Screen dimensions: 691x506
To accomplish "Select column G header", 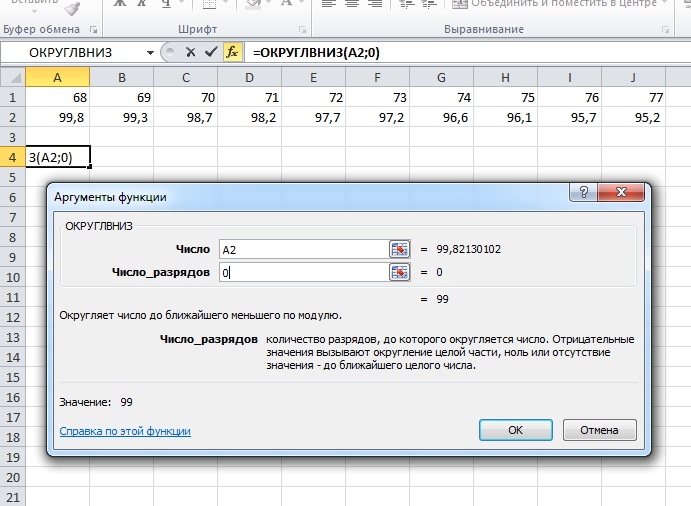I will coord(441,78).
